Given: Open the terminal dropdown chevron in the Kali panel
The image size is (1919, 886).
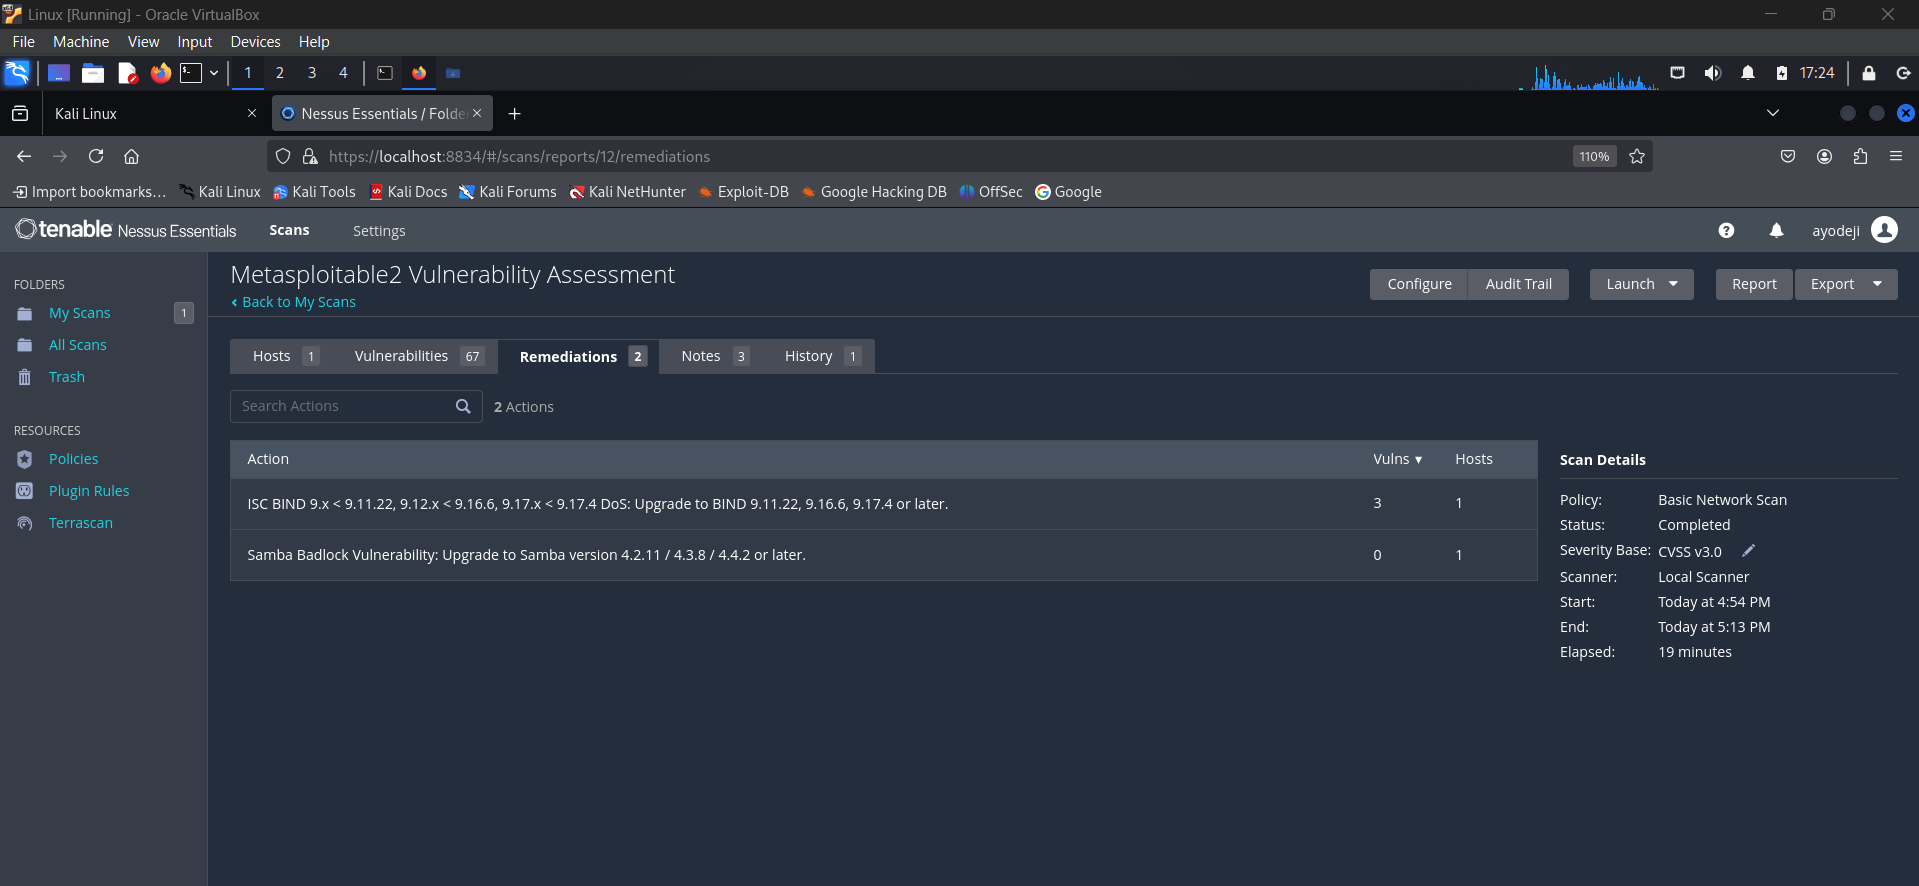Looking at the screenshot, I should point(214,73).
